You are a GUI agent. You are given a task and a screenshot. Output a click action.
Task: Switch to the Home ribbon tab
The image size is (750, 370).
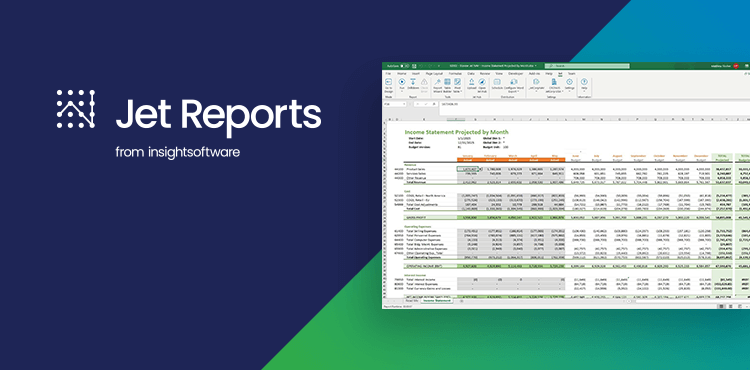click(401, 74)
